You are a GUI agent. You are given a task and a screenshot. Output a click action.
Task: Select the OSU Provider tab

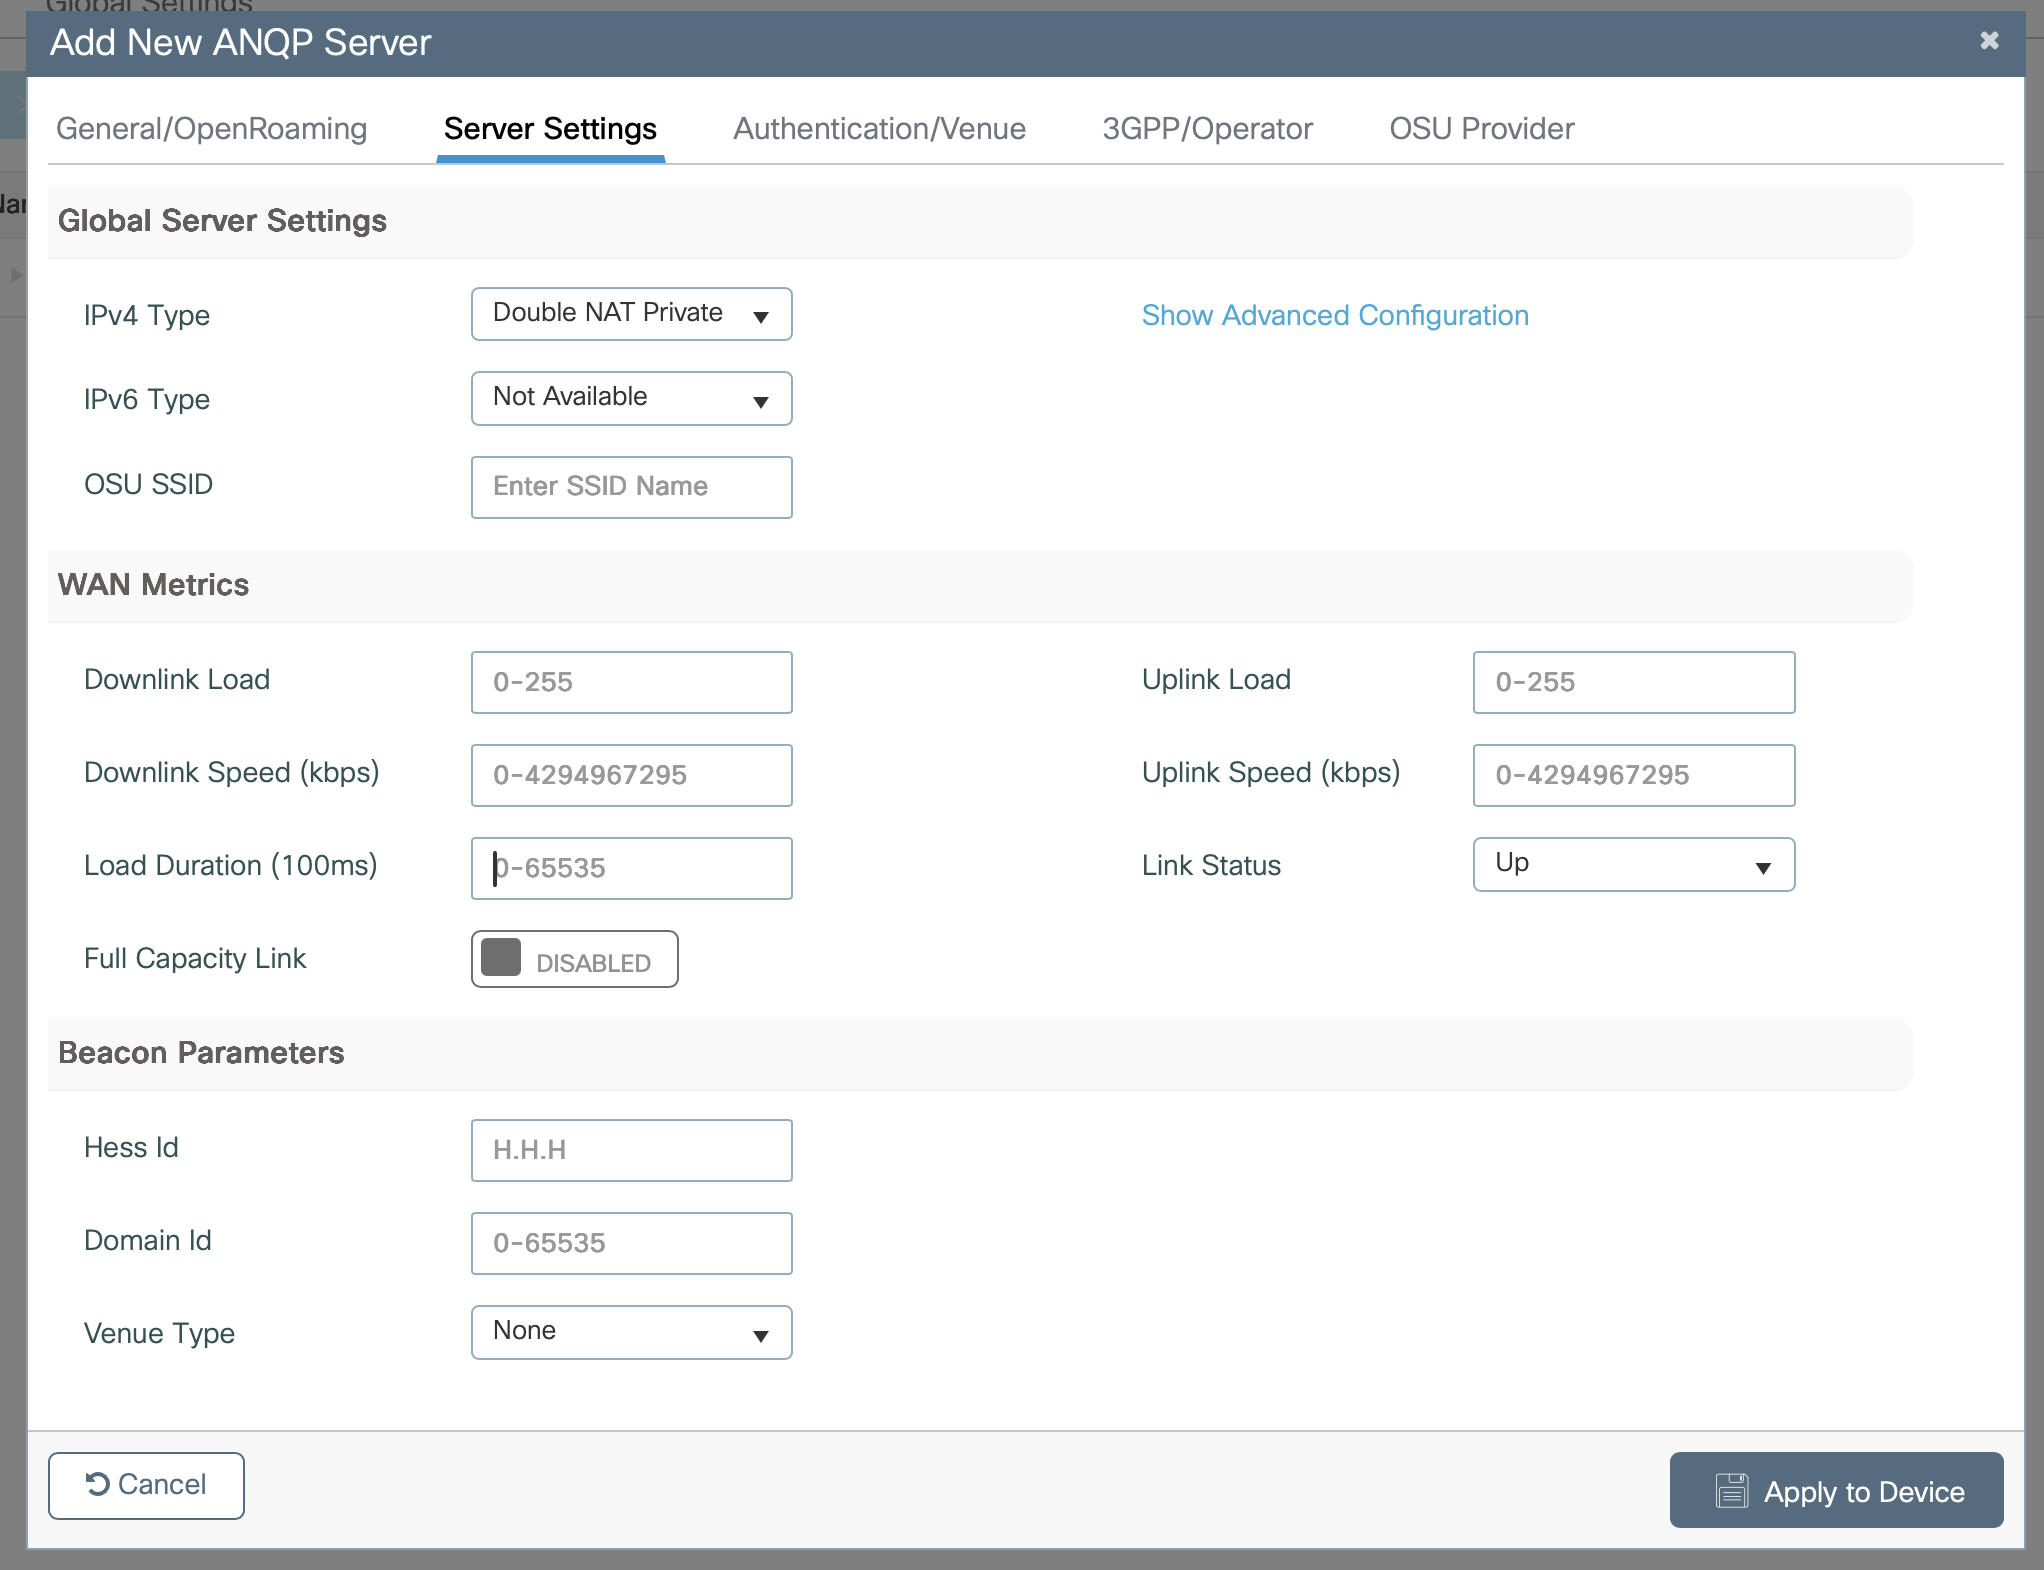[x=1481, y=129]
